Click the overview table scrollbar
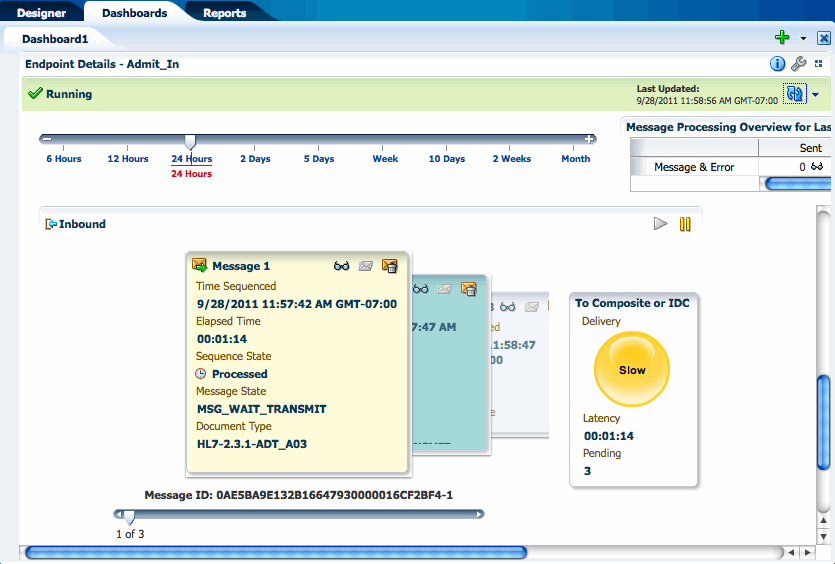 pyautogui.click(x=797, y=184)
